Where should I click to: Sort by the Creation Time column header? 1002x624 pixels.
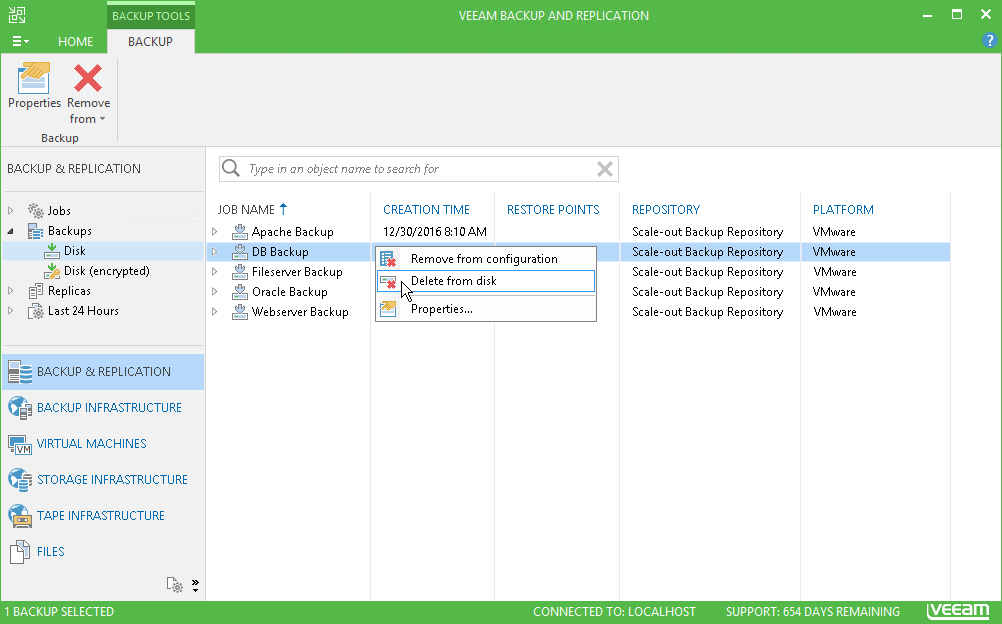click(x=426, y=210)
